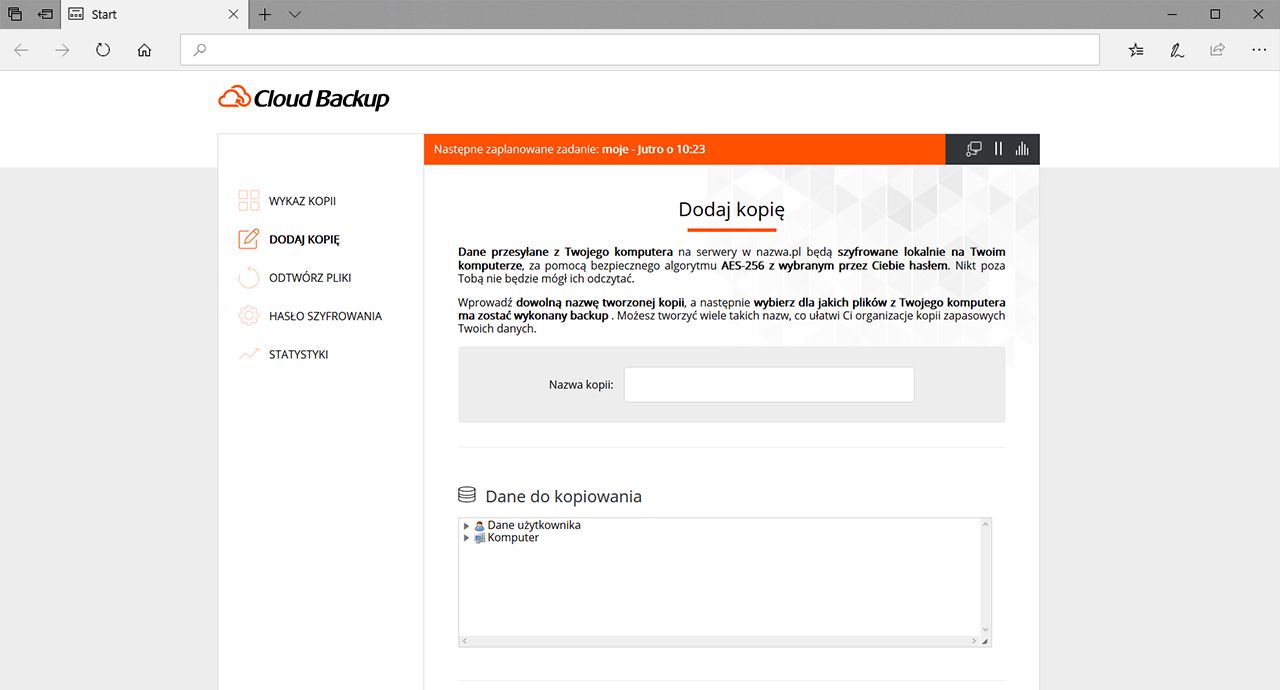Select the Hasło szyfrowania menu item

click(x=325, y=316)
